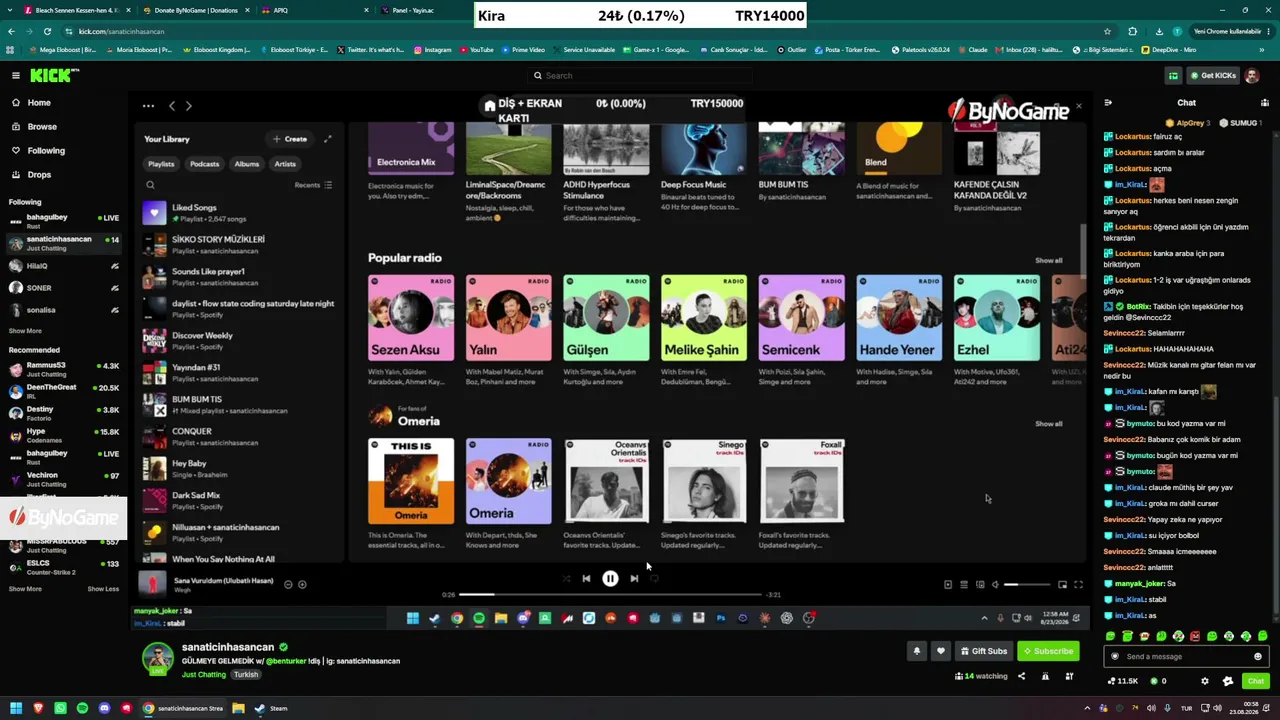Image resolution: width=1280 pixels, height=720 pixels.
Task: Select the Playlists filter chip
Action: [x=161, y=164]
